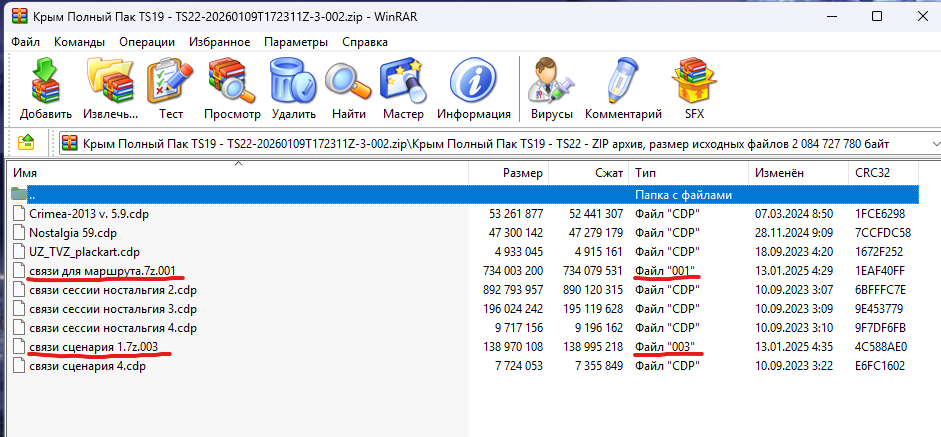Open the Просмотр (View) tool

click(x=232, y=90)
